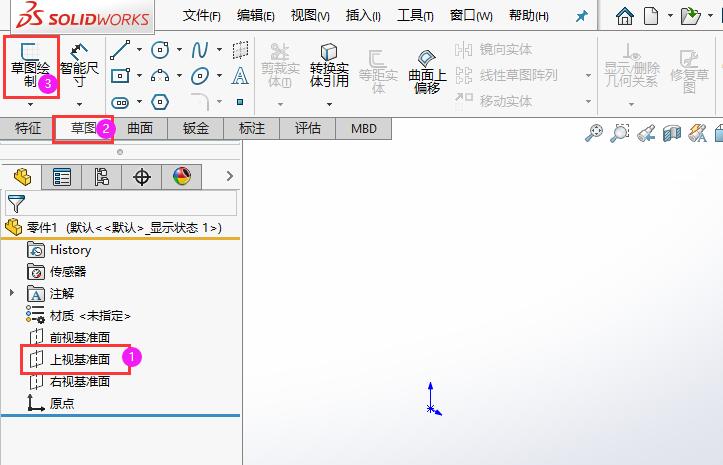Select the 传感器 tree item
The height and width of the screenshot is (465, 723).
tap(56, 272)
